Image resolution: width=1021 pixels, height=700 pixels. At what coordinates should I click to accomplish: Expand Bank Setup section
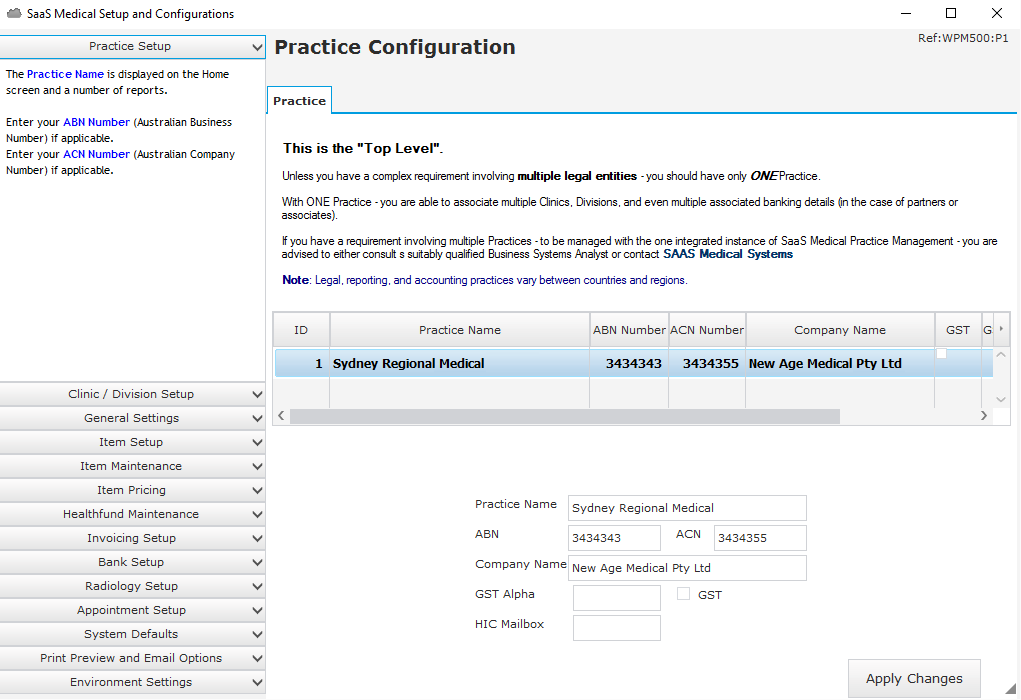pos(132,562)
